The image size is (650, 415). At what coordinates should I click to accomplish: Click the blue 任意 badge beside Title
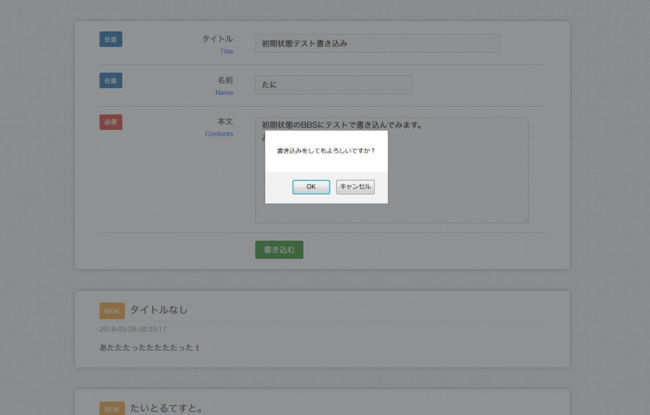coord(110,39)
